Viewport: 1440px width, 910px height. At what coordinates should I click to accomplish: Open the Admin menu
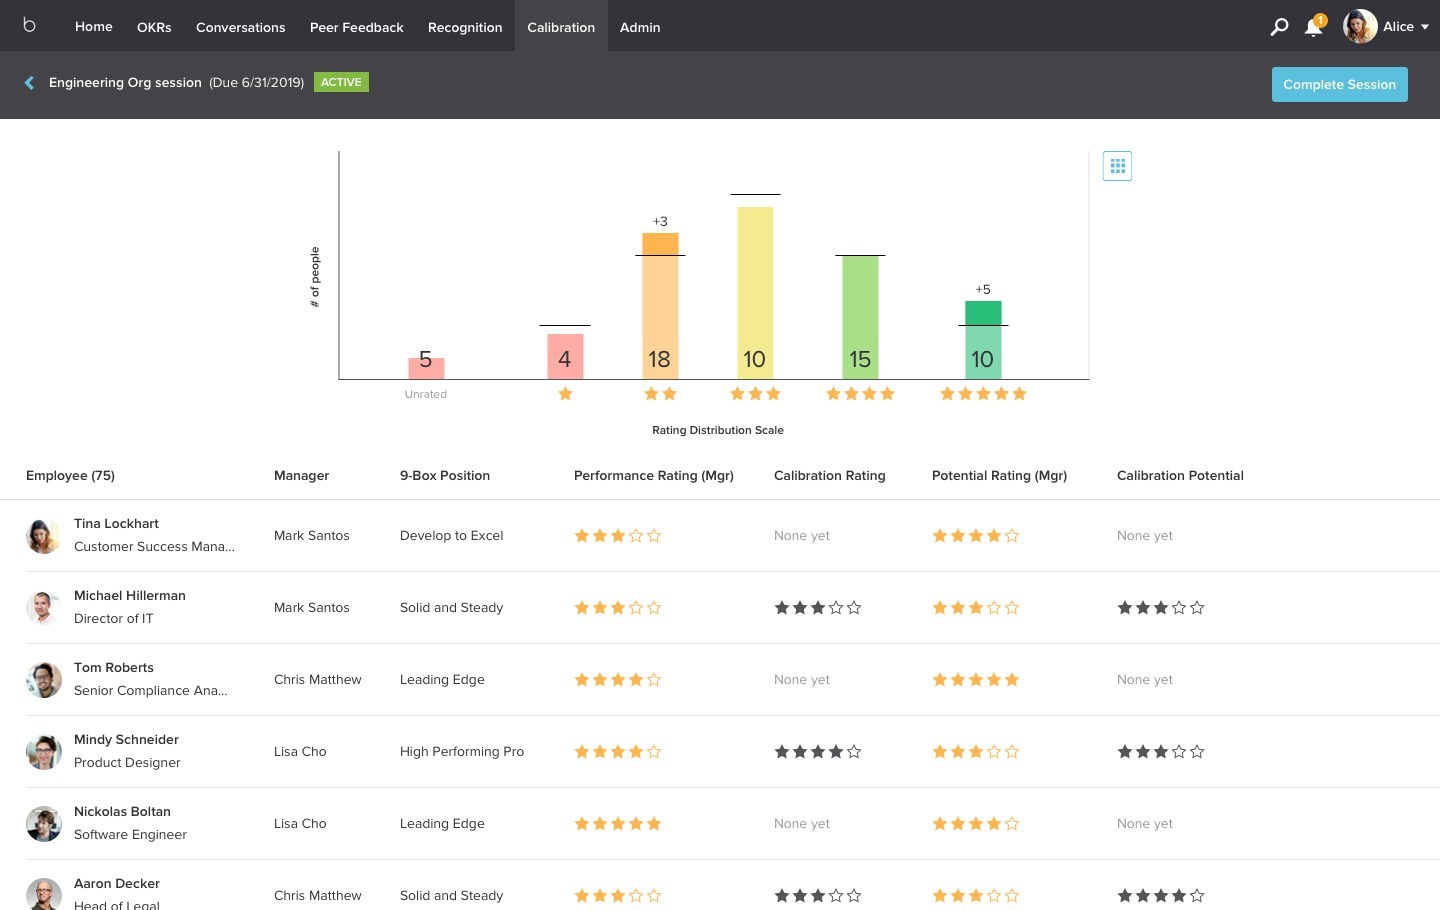[639, 27]
